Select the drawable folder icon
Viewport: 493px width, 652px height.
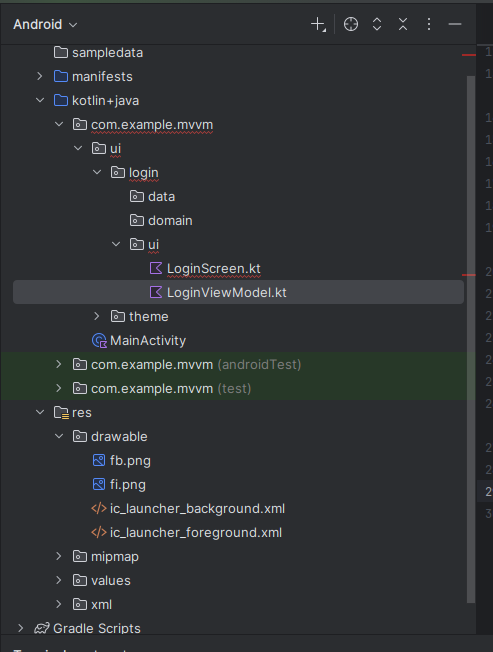[80, 437]
